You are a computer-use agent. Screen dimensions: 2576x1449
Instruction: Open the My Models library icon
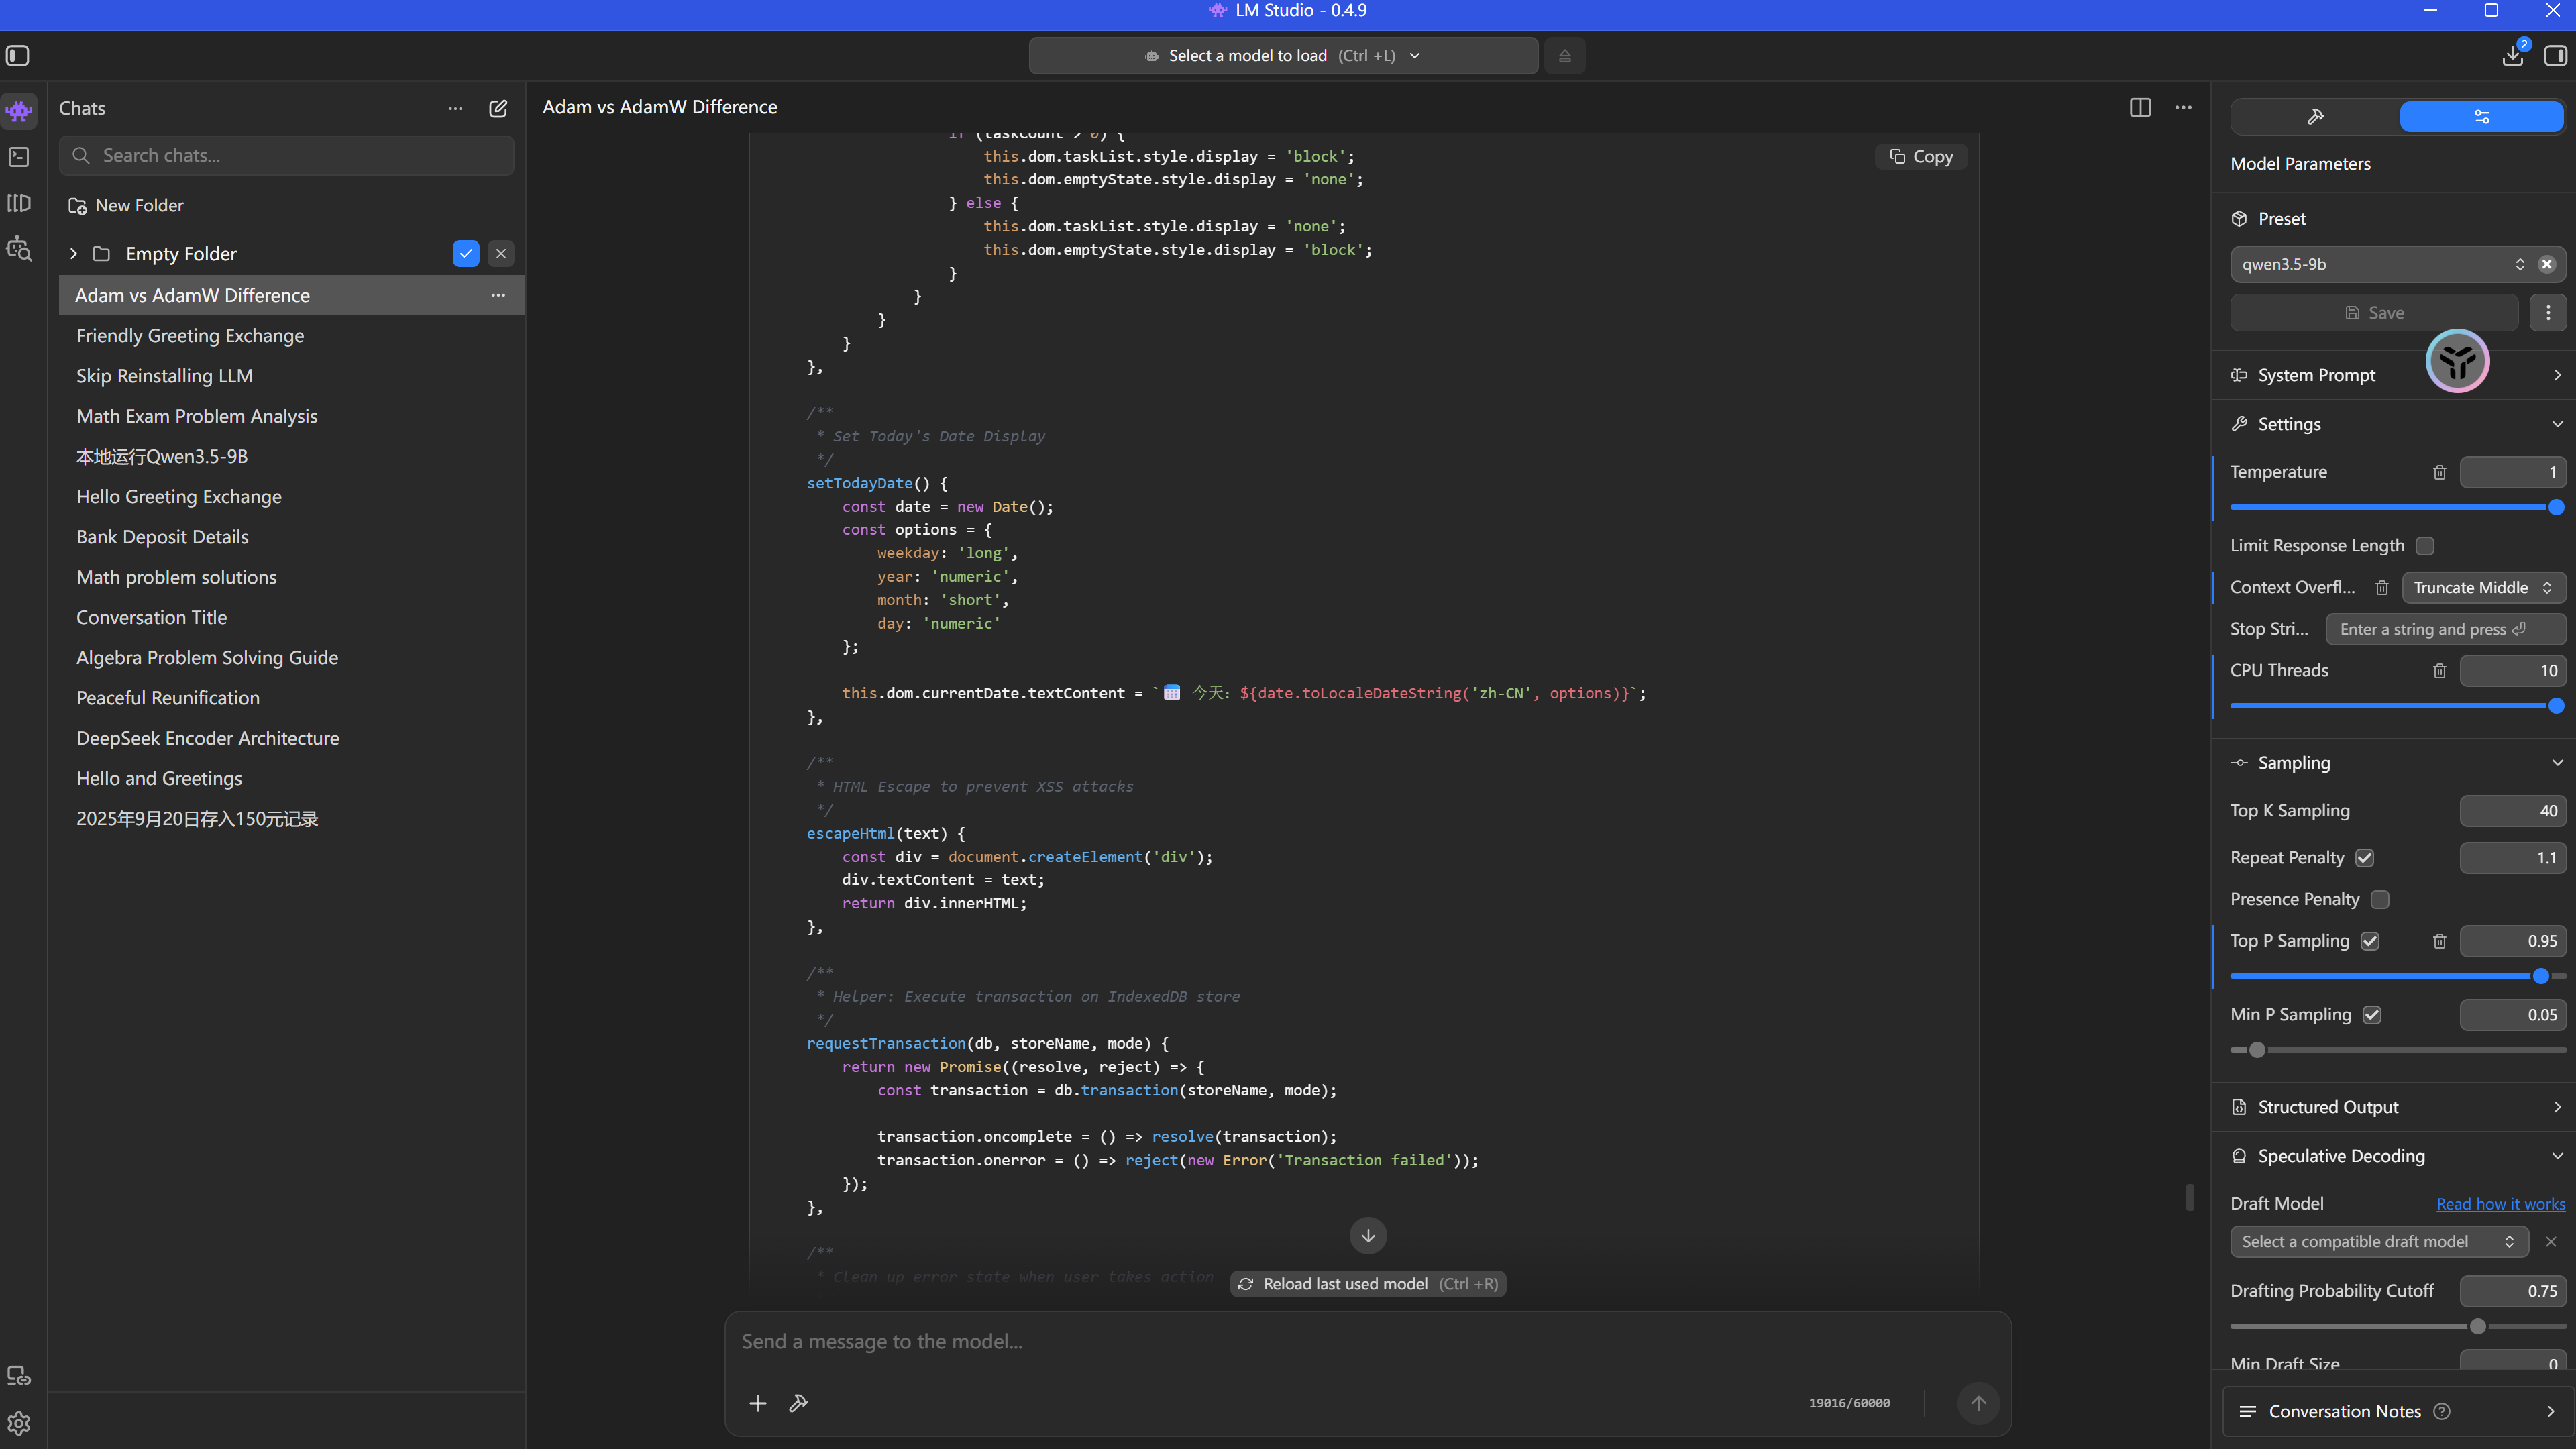pos(19,203)
